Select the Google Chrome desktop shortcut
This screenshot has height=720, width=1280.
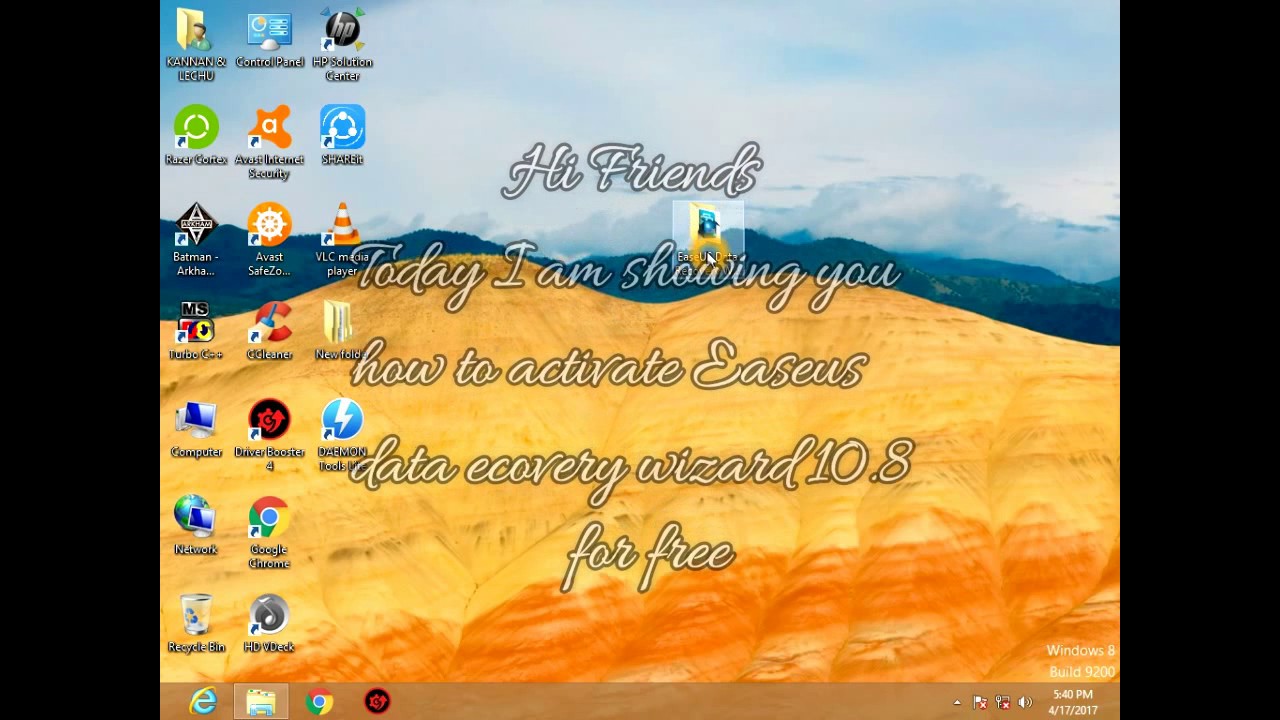pos(269,532)
